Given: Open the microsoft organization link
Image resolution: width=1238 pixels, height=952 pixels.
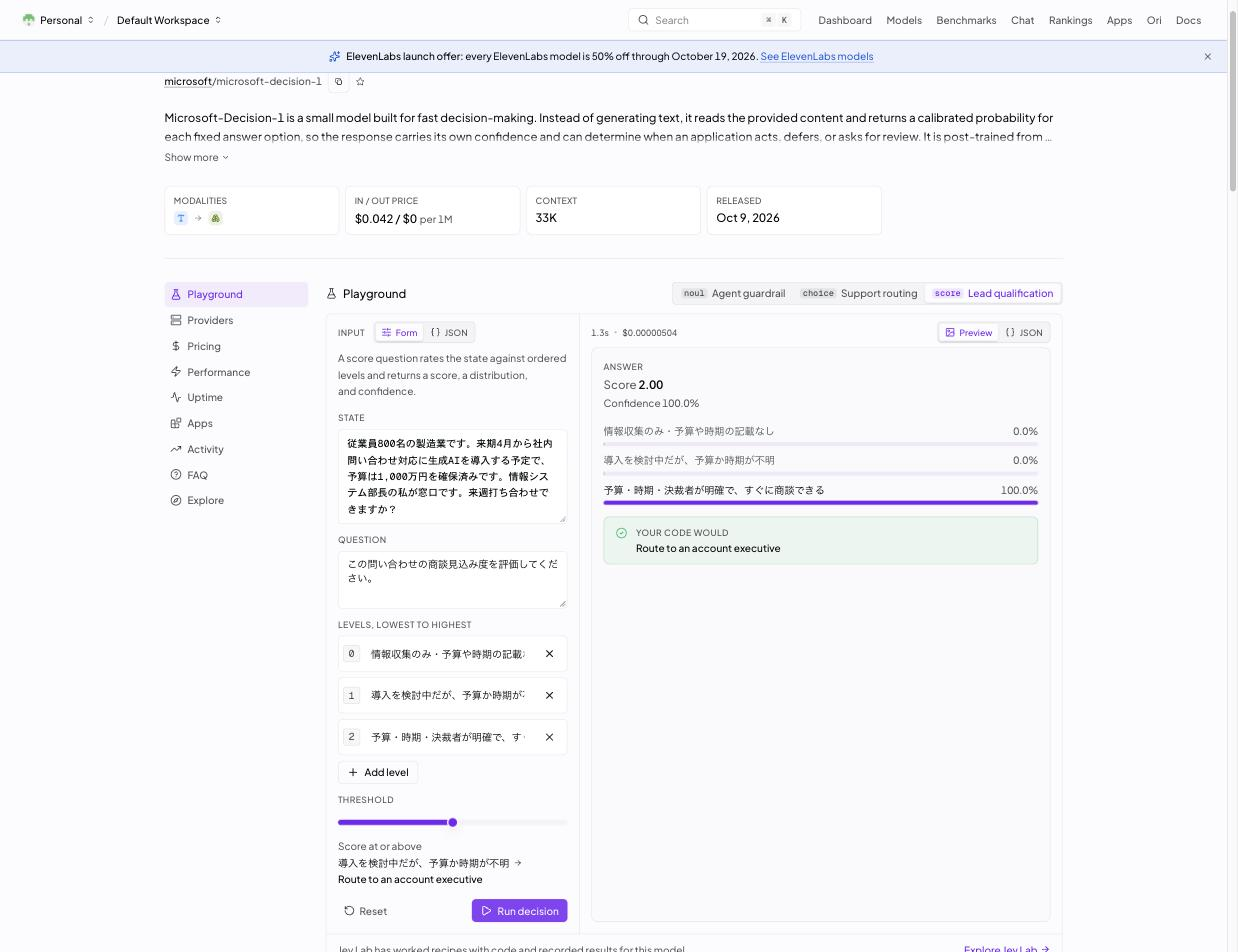Looking at the screenshot, I should (188, 81).
